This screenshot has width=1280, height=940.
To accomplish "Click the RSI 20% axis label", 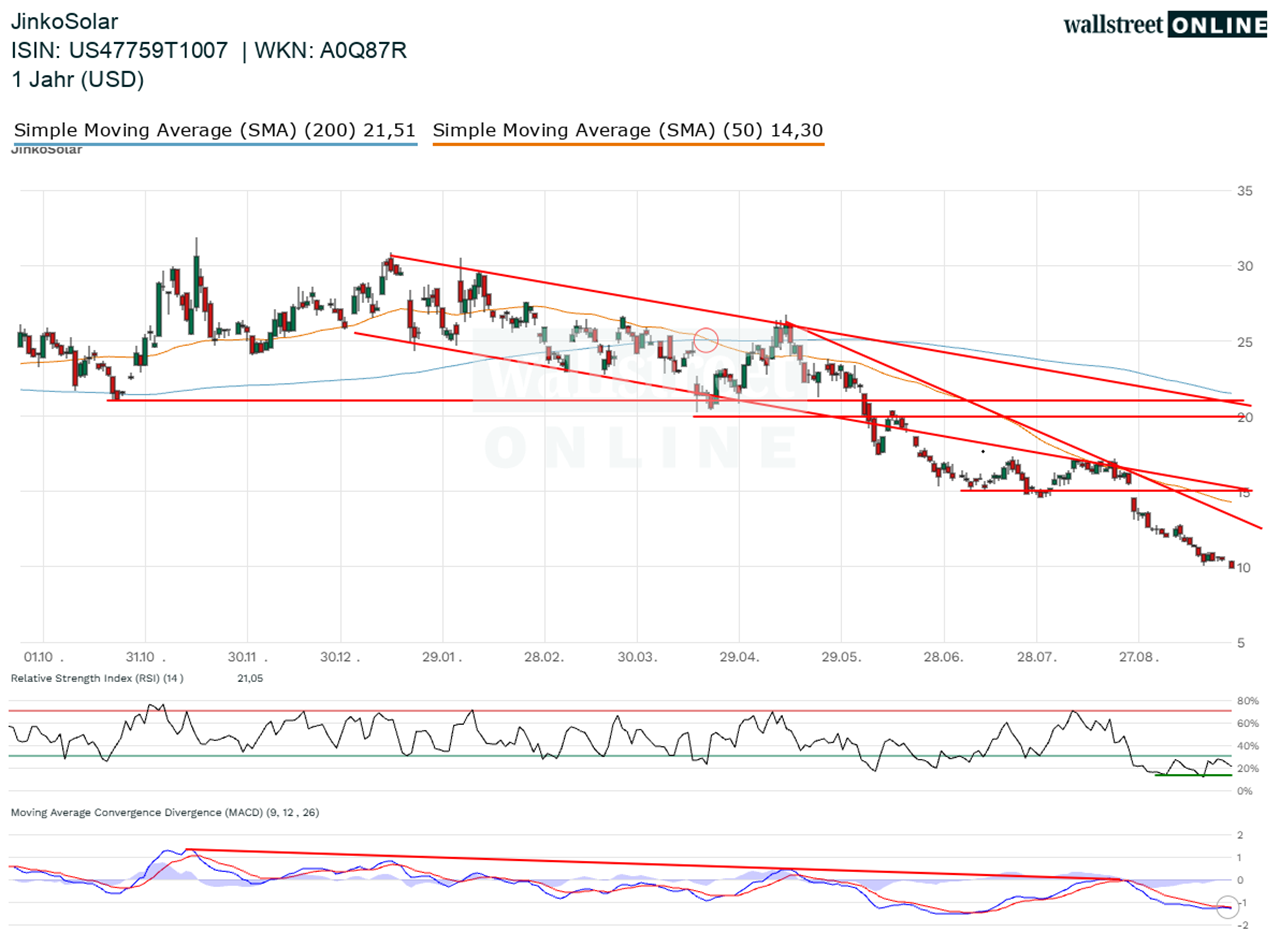I will point(1247,768).
